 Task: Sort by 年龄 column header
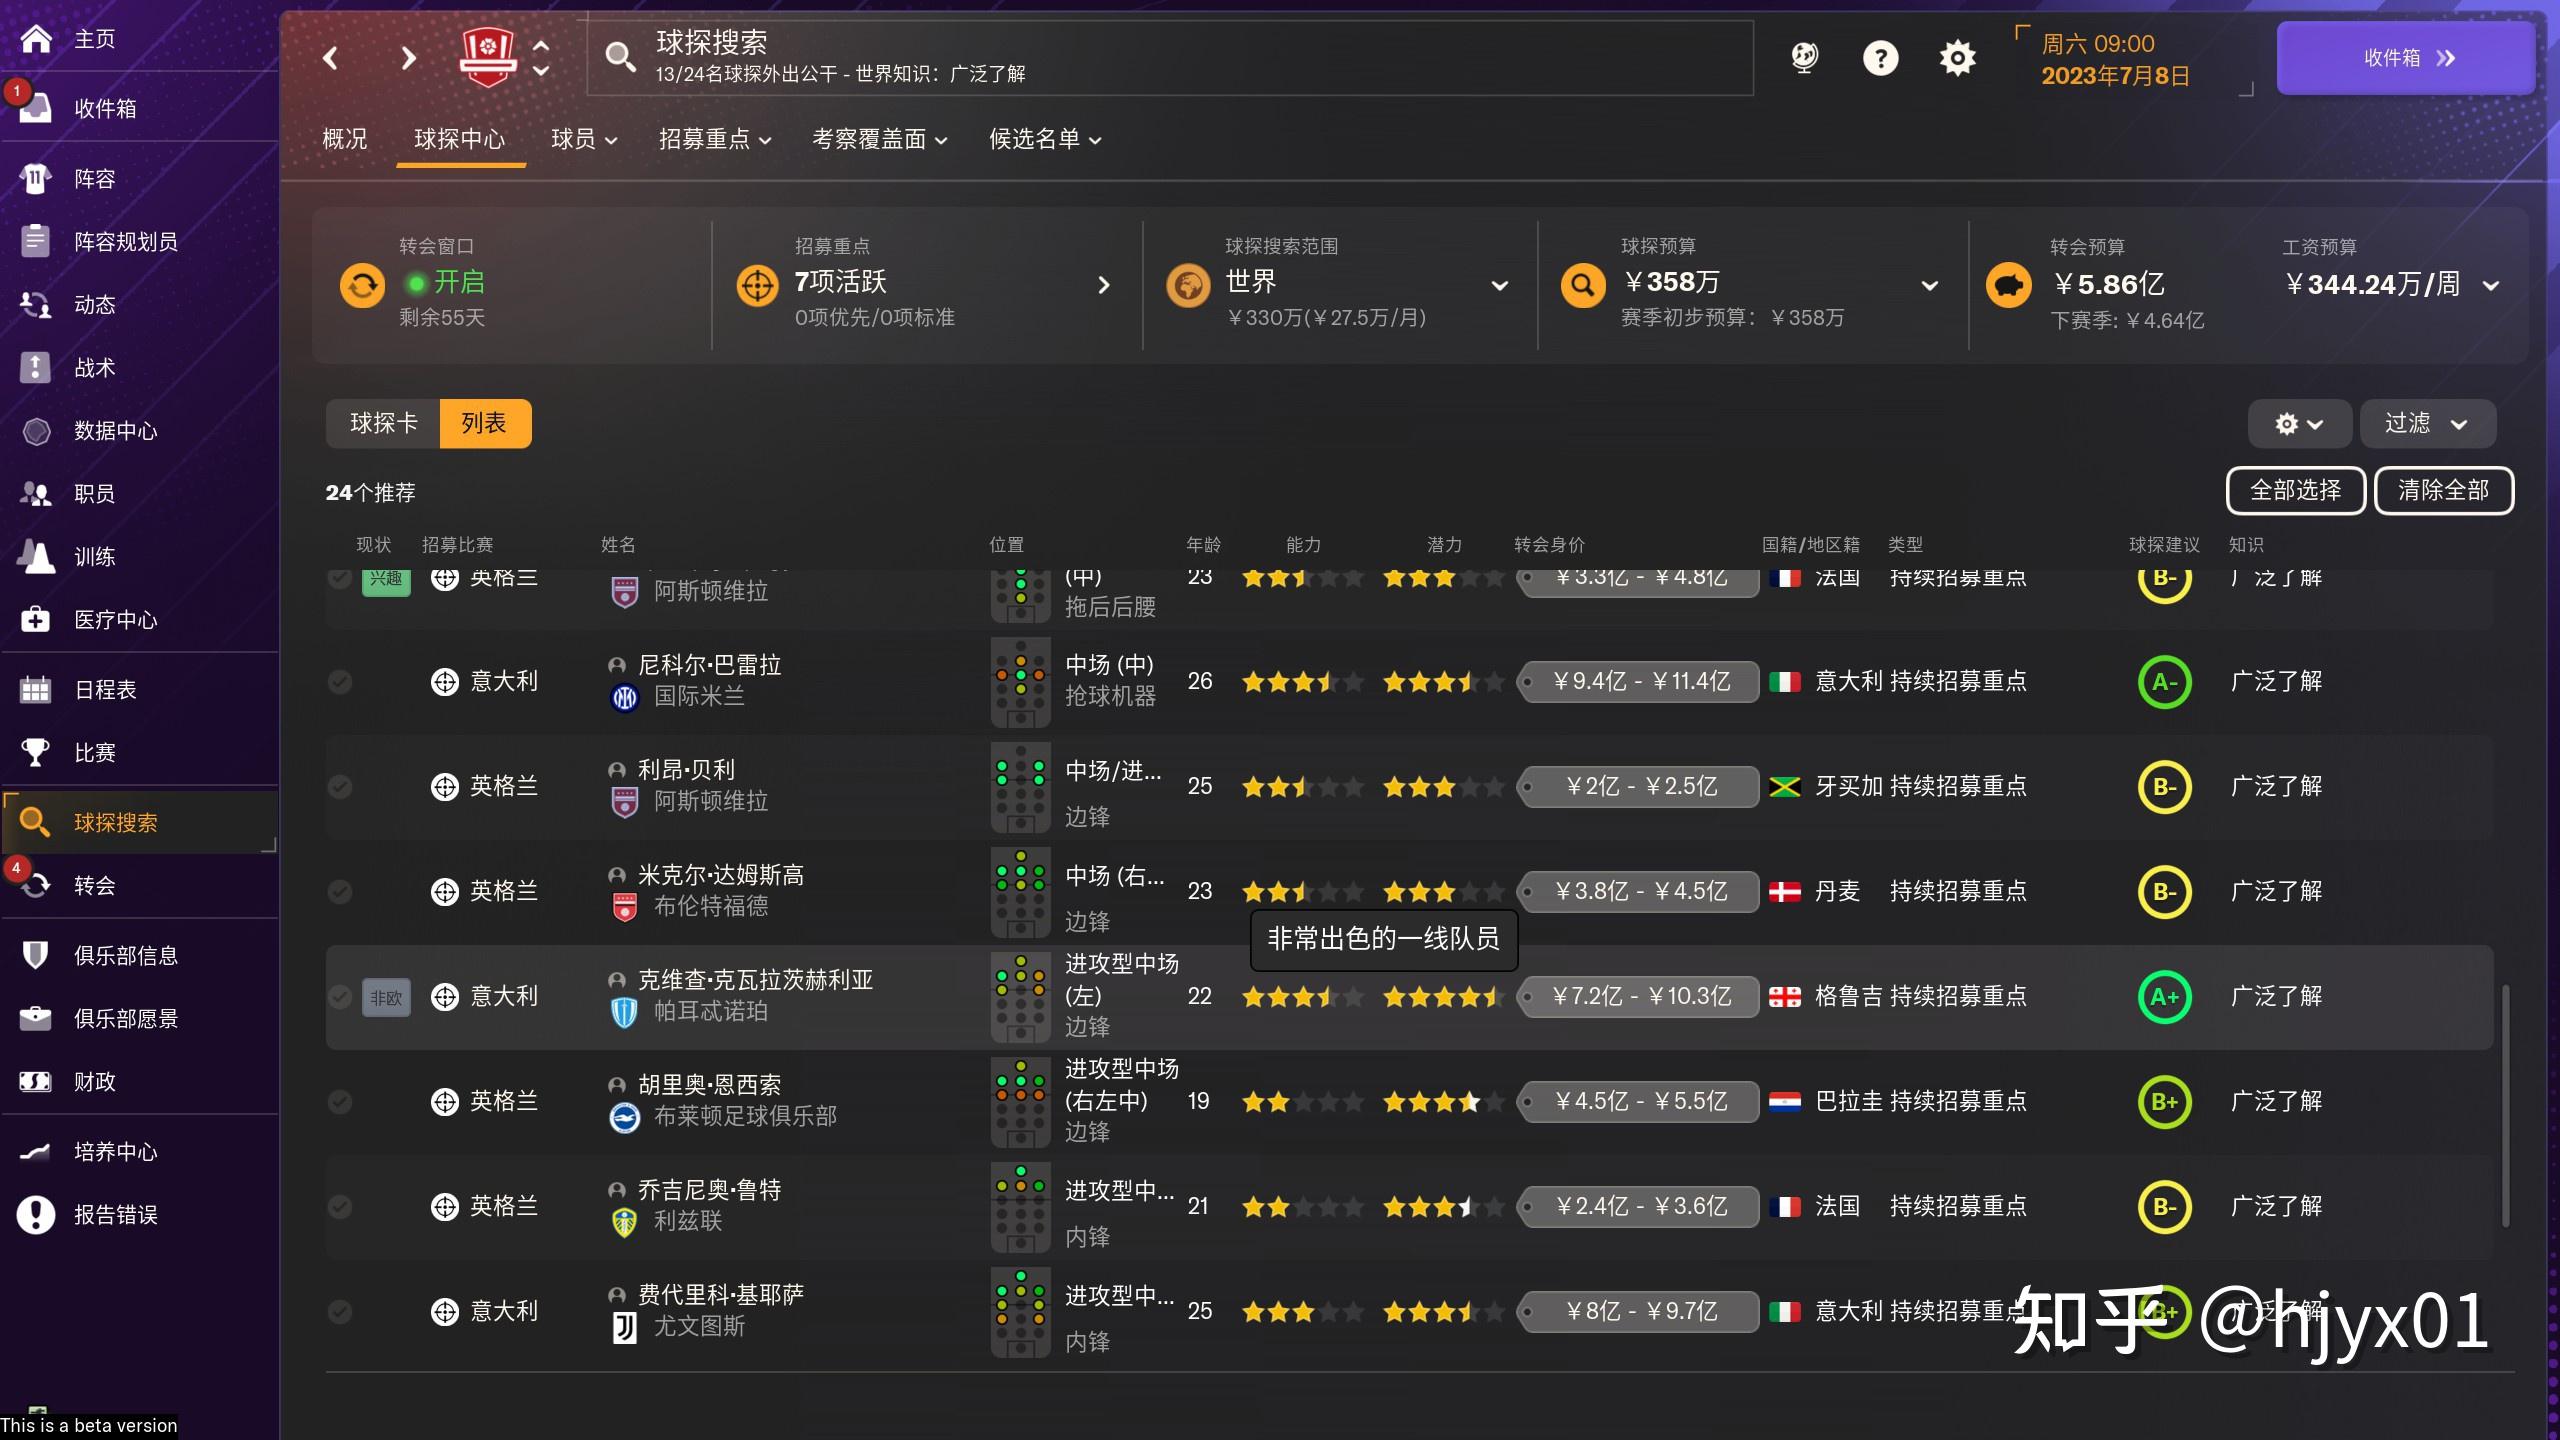pos(1203,545)
